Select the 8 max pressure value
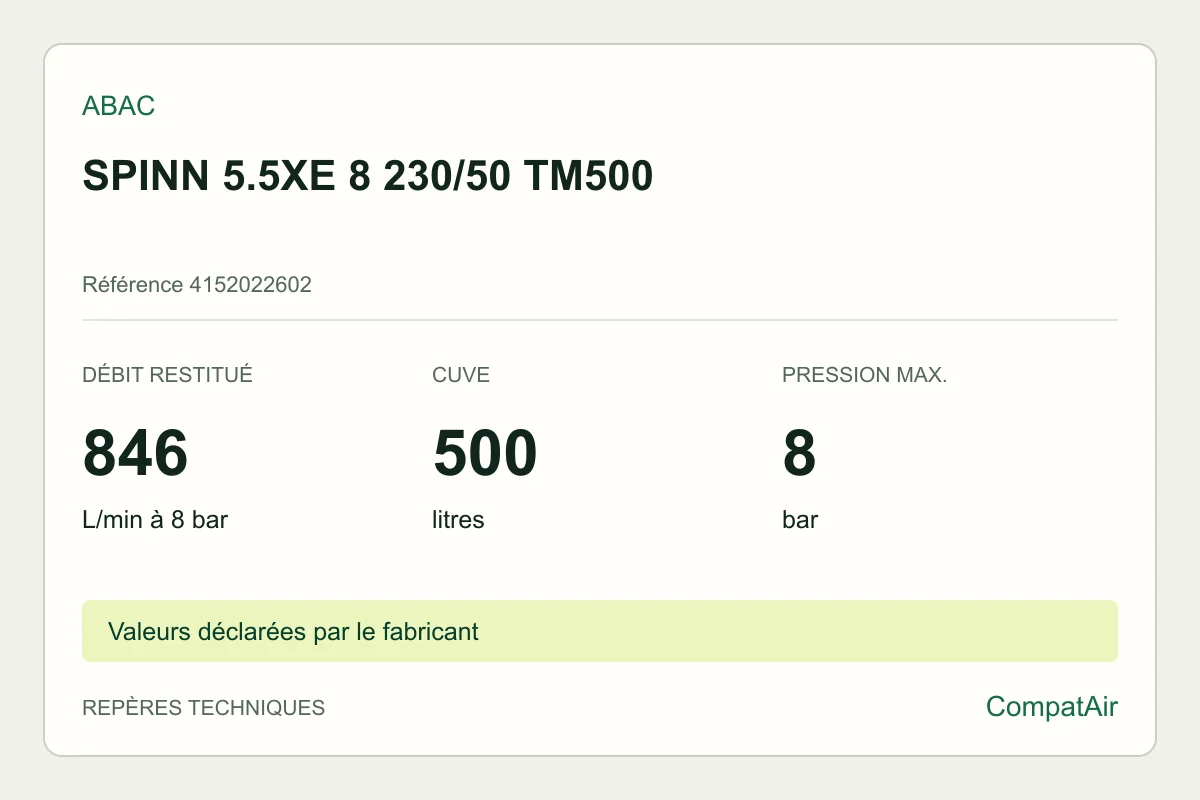This screenshot has width=1200, height=800. tap(799, 453)
